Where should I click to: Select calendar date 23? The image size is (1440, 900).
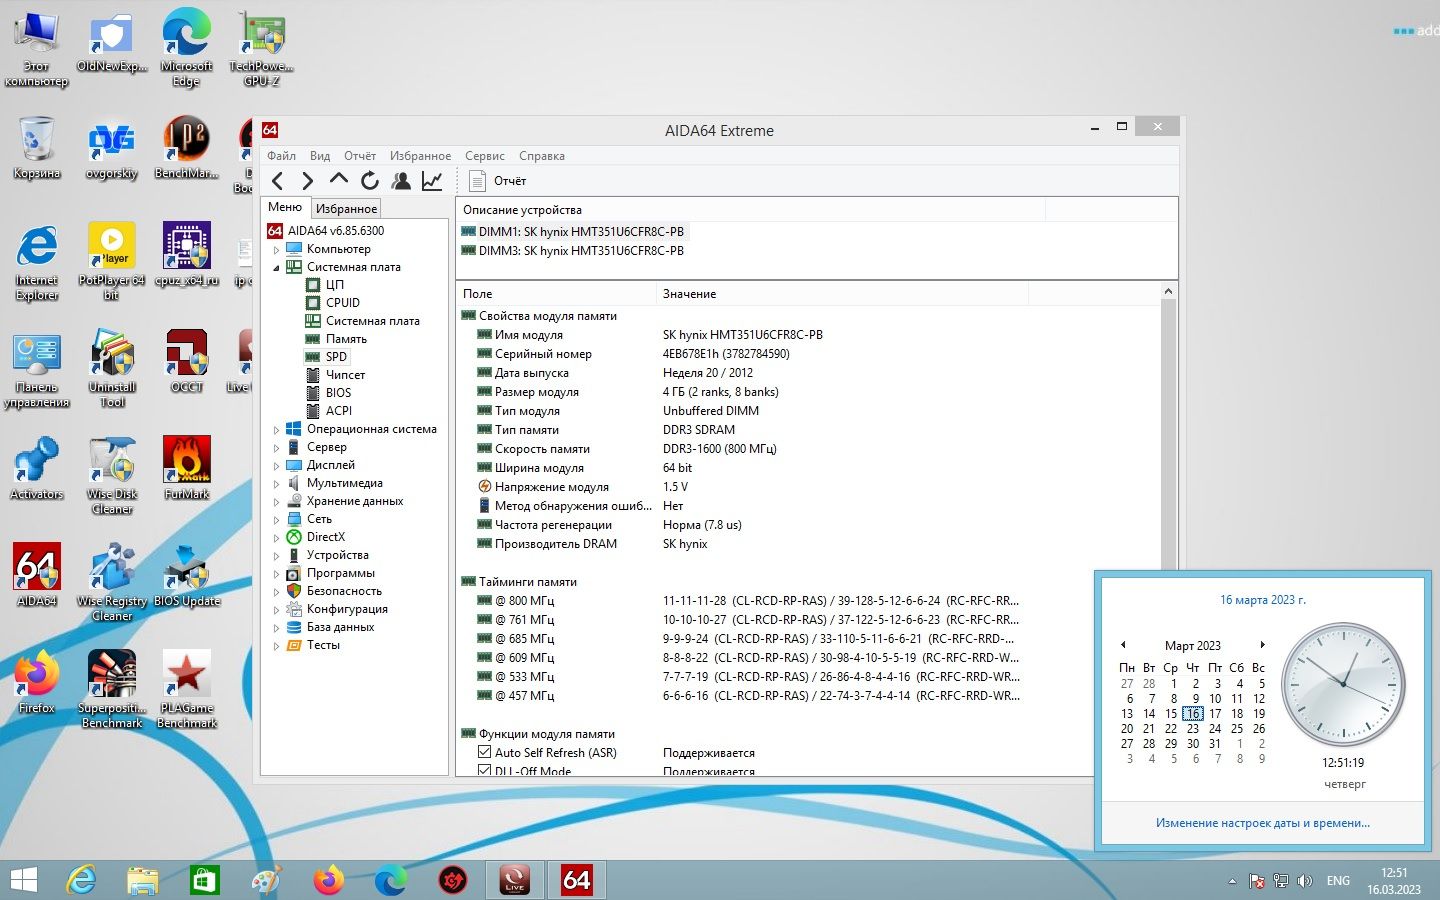[x=1193, y=729]
